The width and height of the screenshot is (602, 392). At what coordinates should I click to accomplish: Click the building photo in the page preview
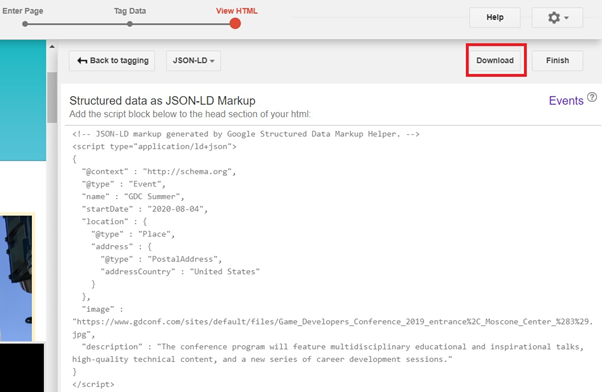tap(16, 278)
